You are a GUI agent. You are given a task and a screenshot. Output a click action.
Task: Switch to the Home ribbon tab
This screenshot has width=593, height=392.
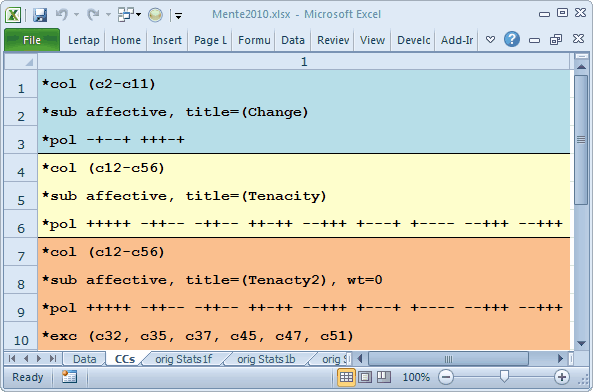point(126,40)
